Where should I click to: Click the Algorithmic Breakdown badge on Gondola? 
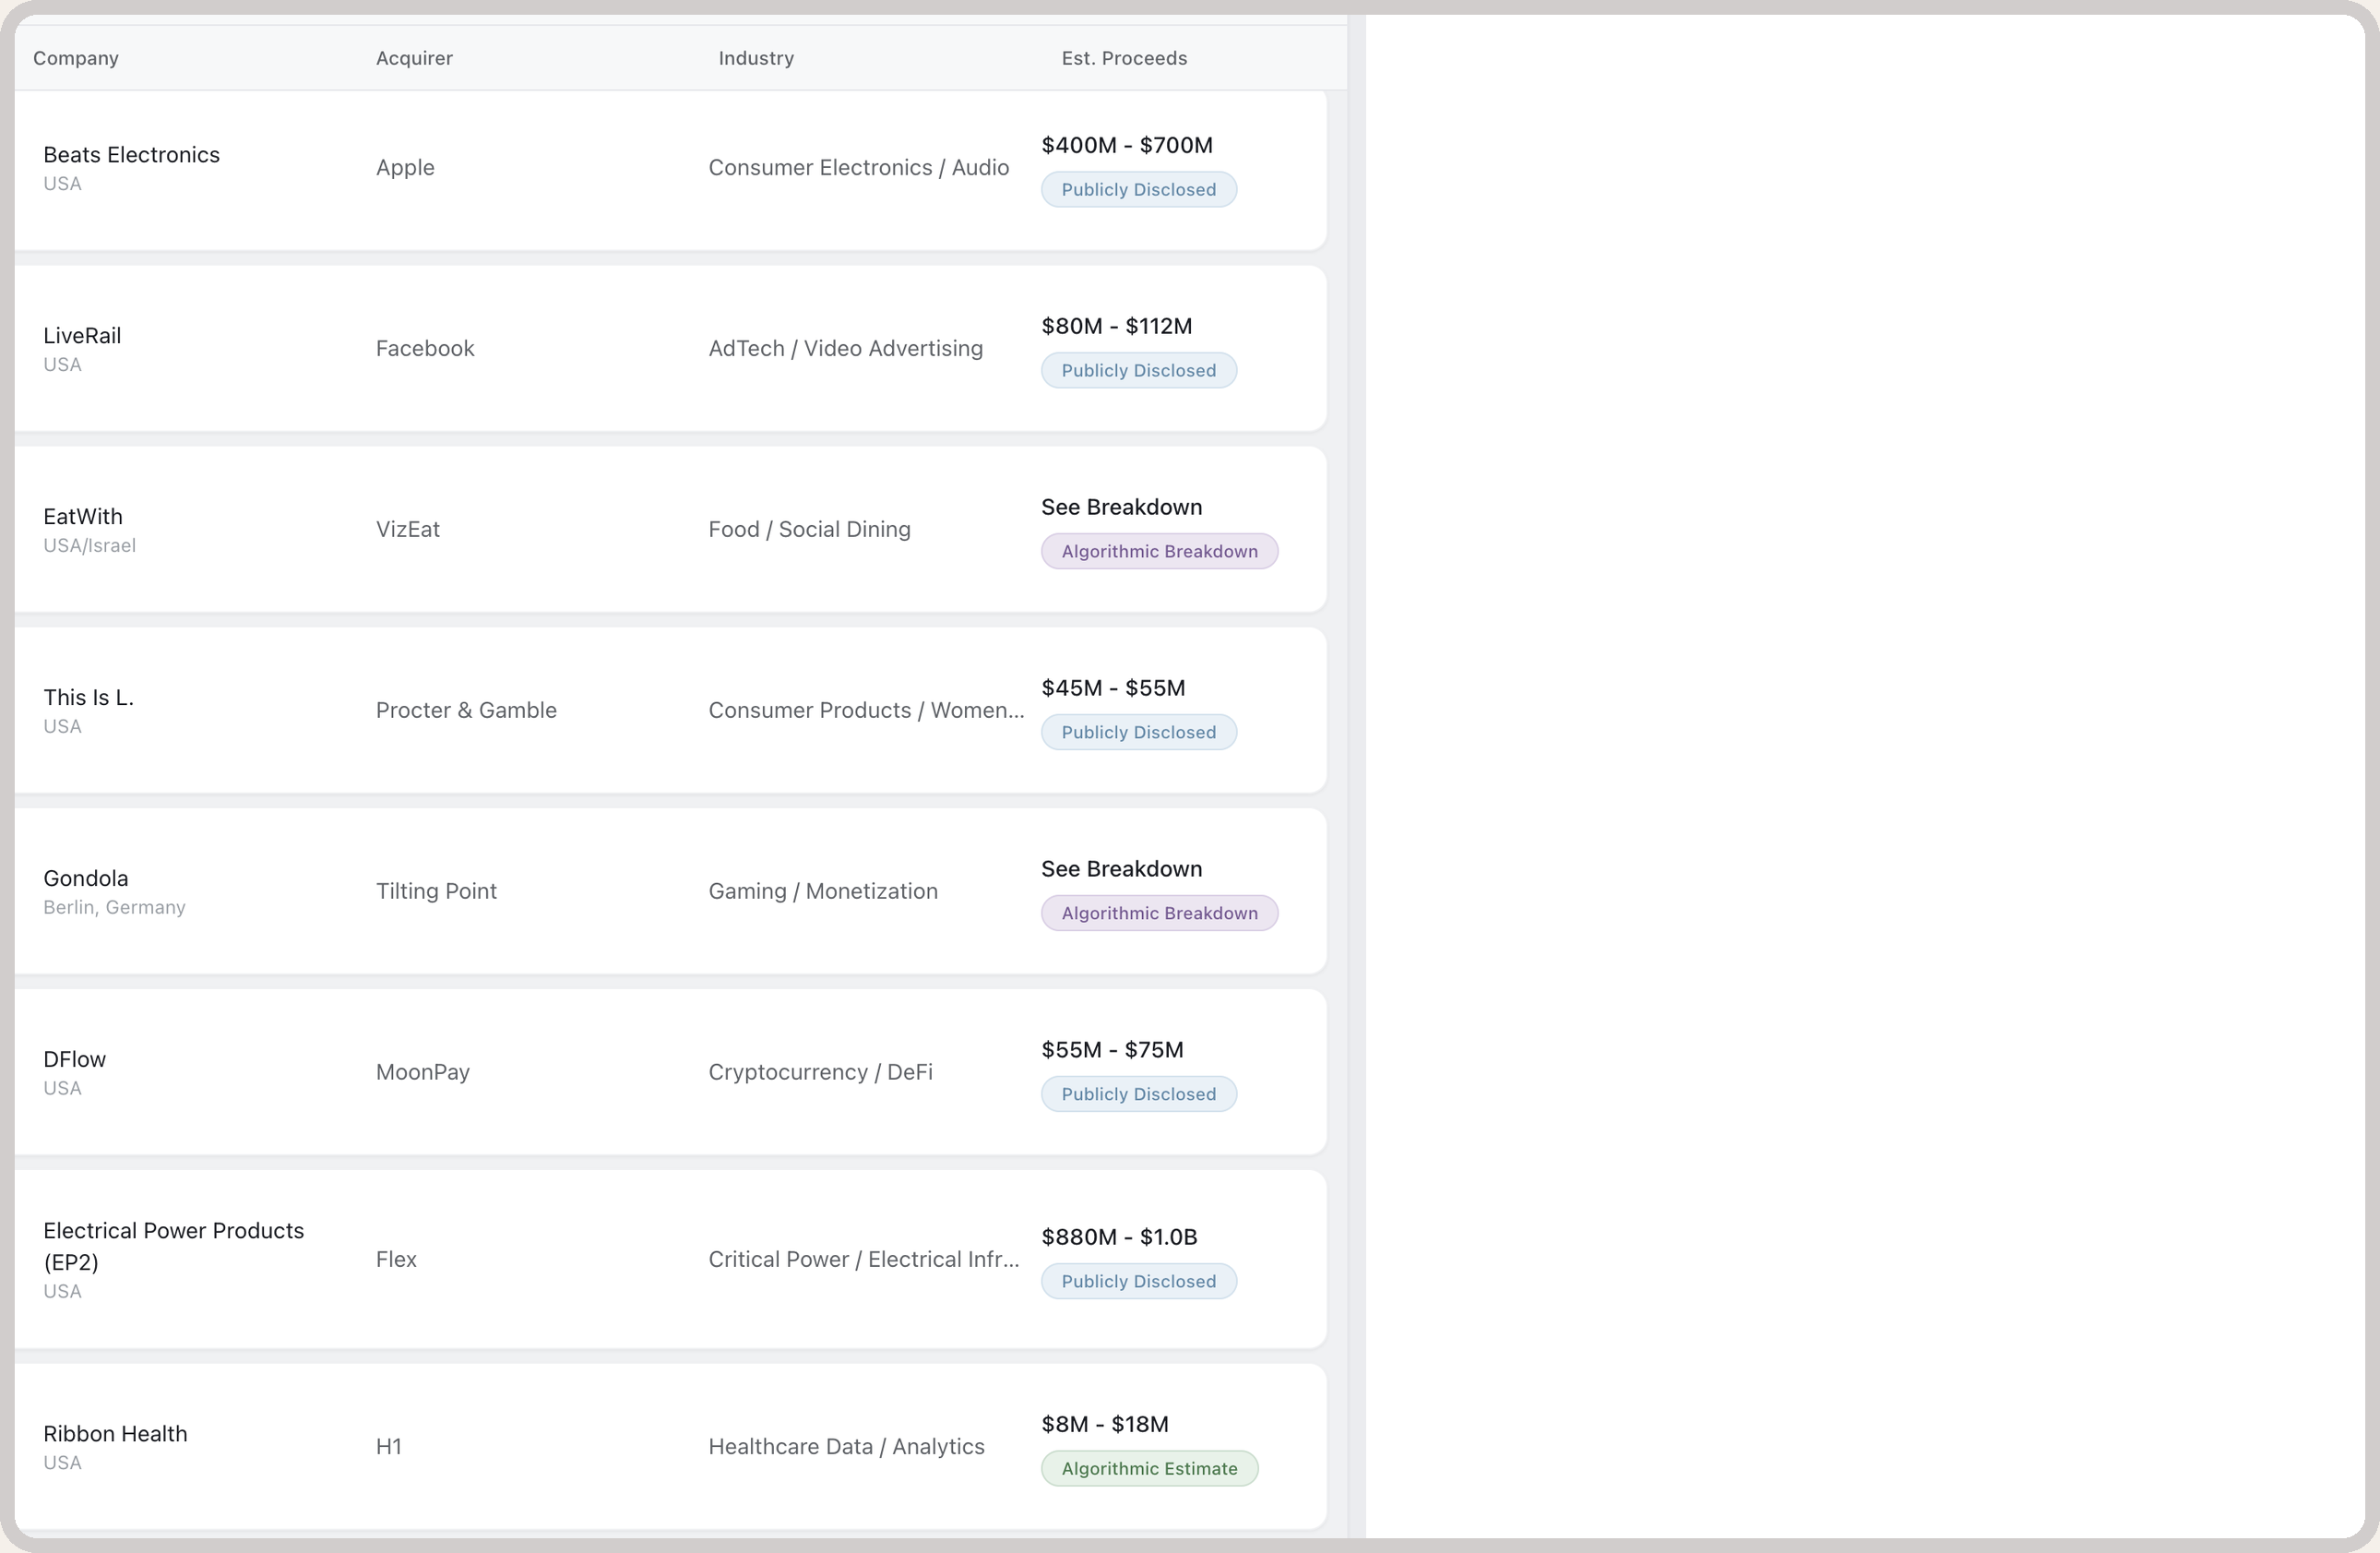1159,913
